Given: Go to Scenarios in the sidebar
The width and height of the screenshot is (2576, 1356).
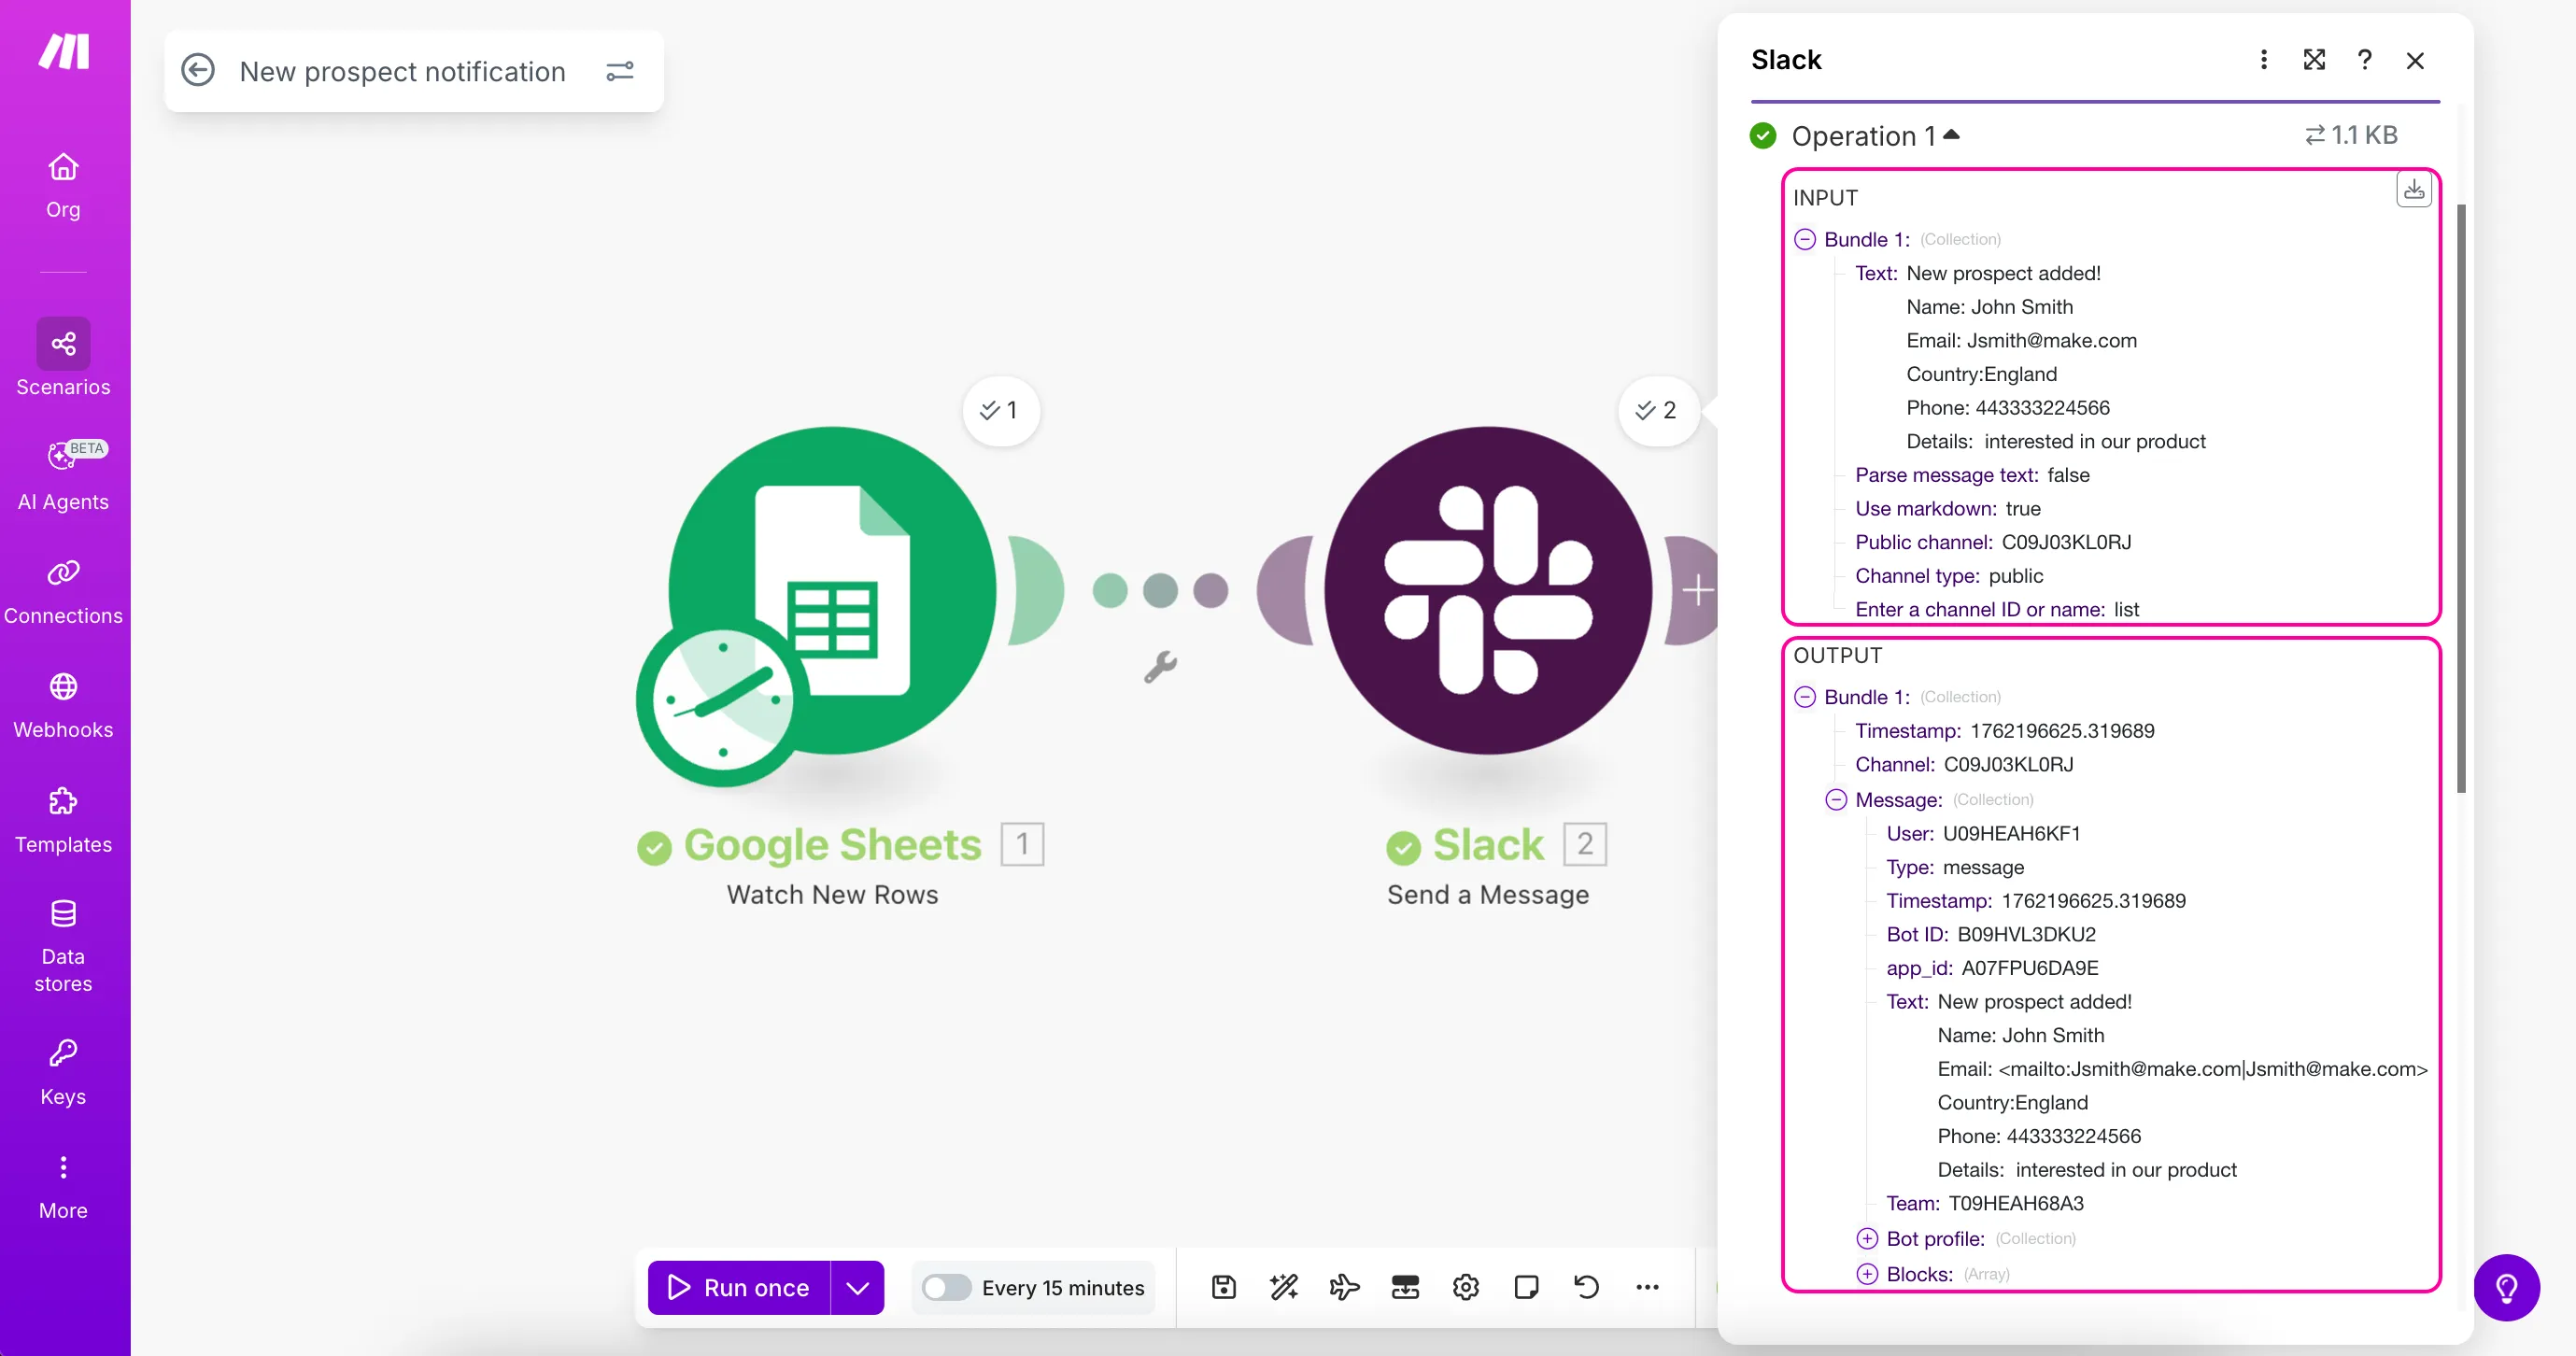Looking at the screenshot, I should [x=63, y=358].
